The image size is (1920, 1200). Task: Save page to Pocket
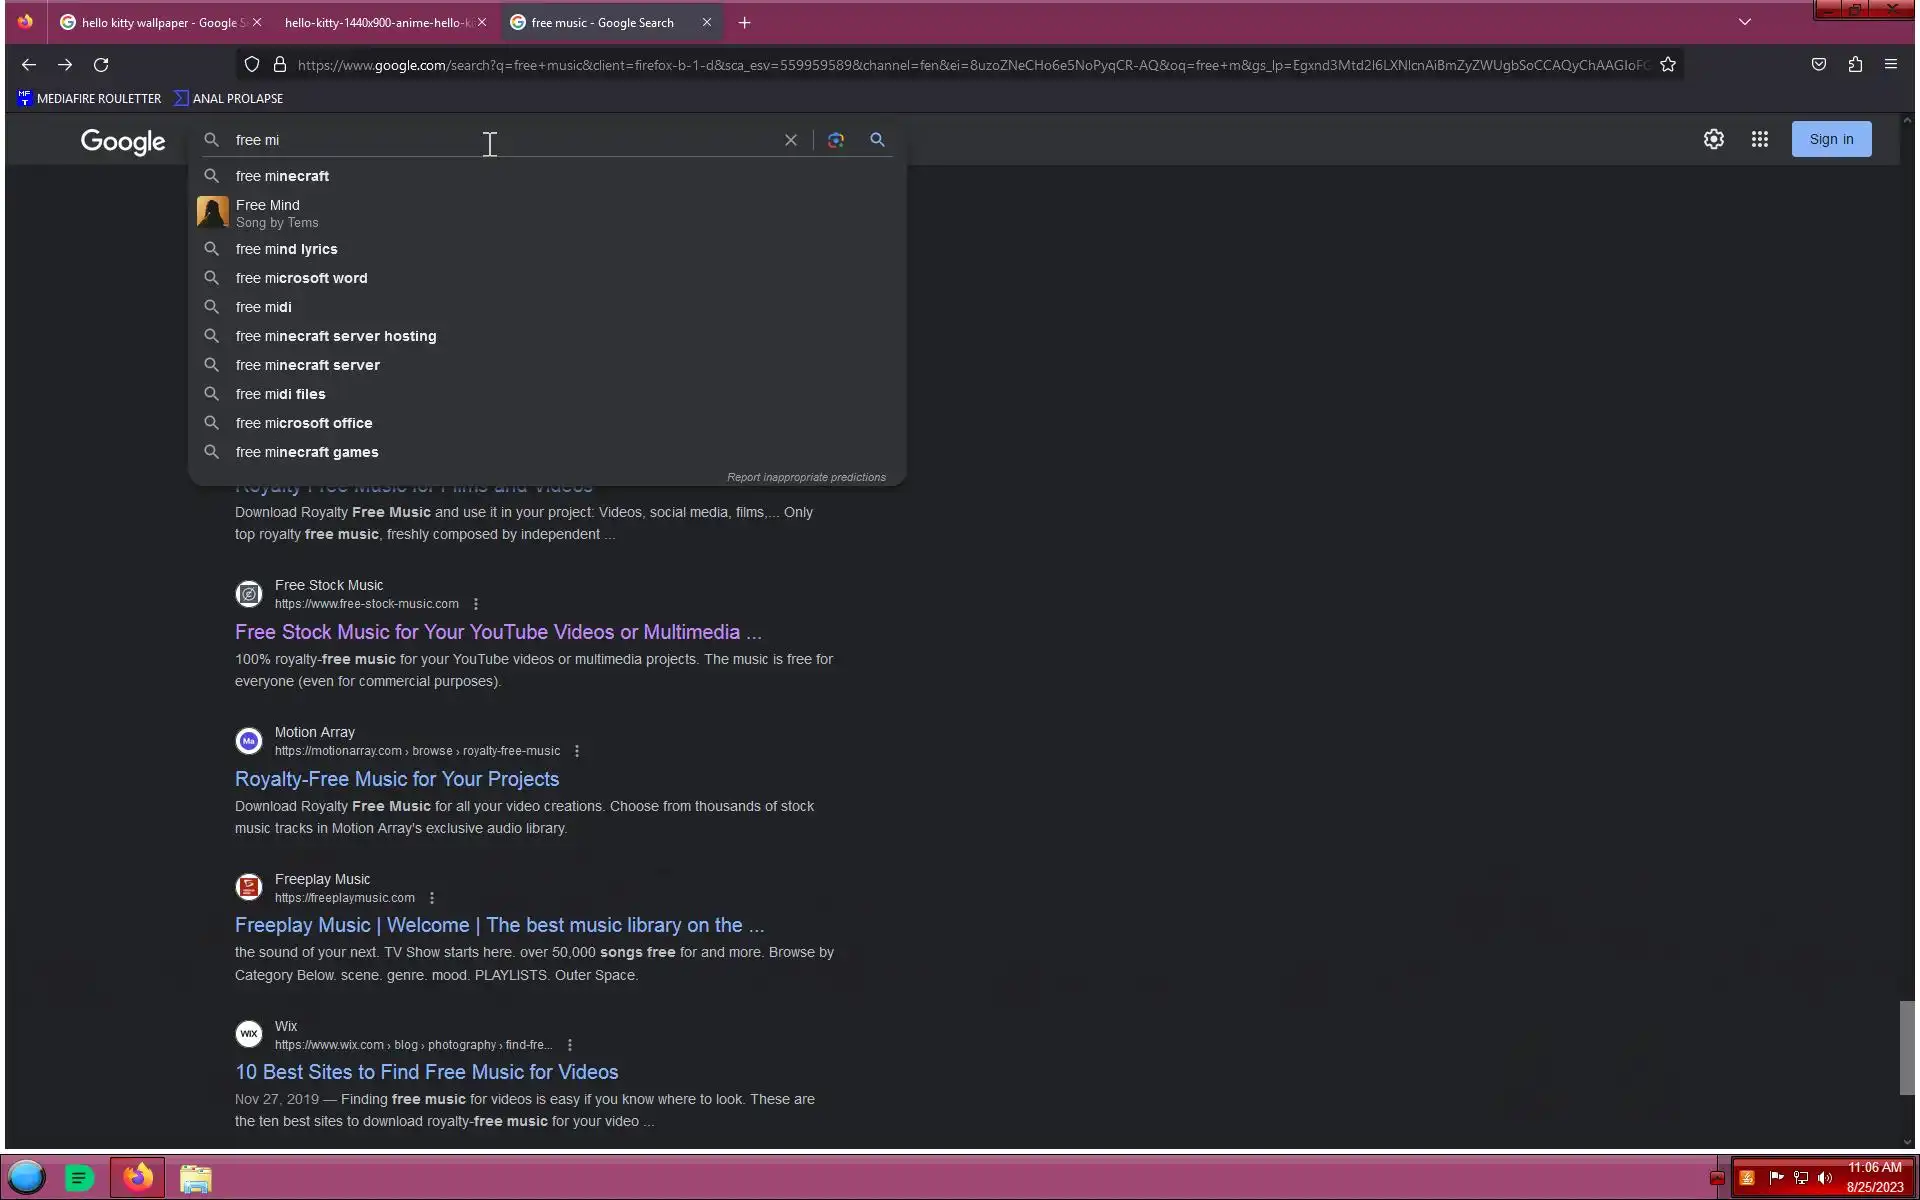[1818, 65]
